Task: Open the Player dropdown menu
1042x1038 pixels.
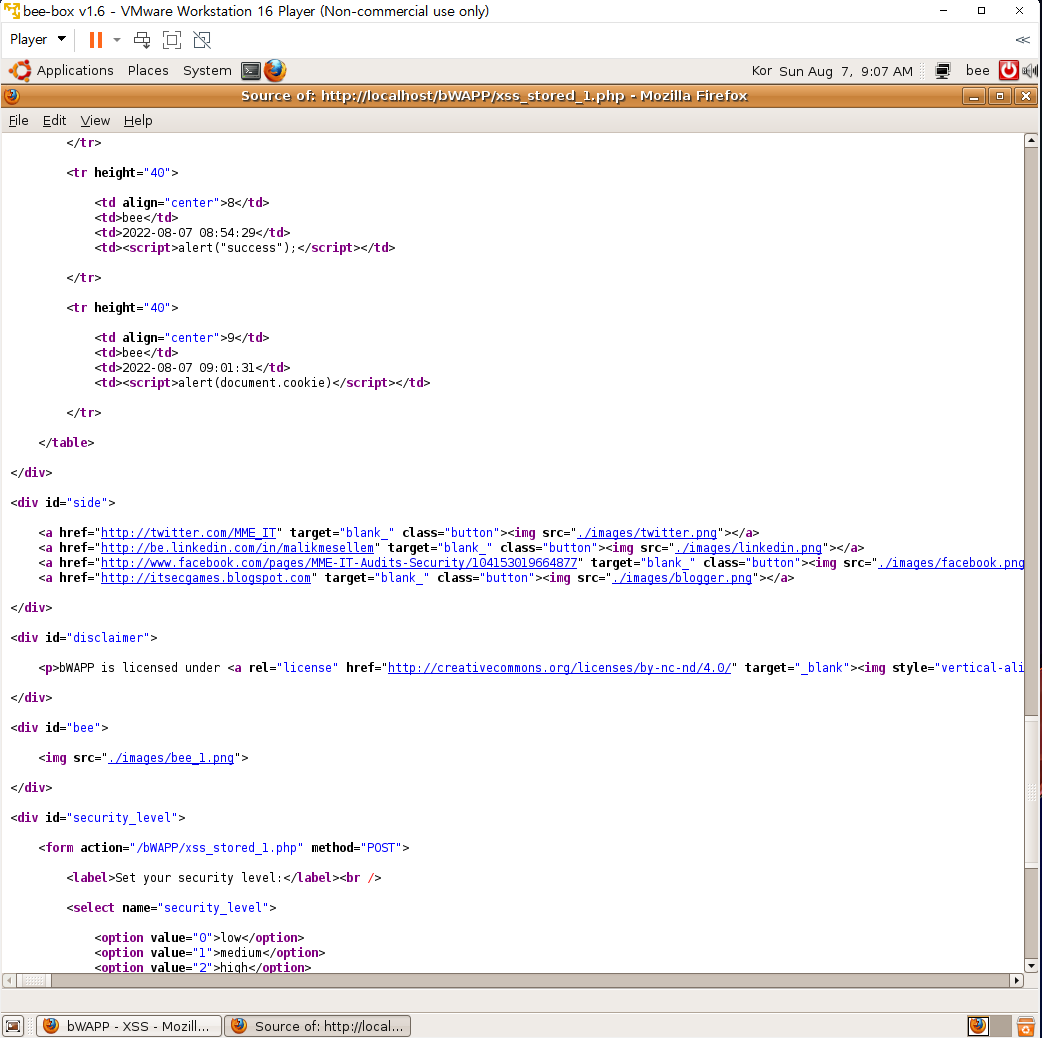Action: (x=37, y=39)
